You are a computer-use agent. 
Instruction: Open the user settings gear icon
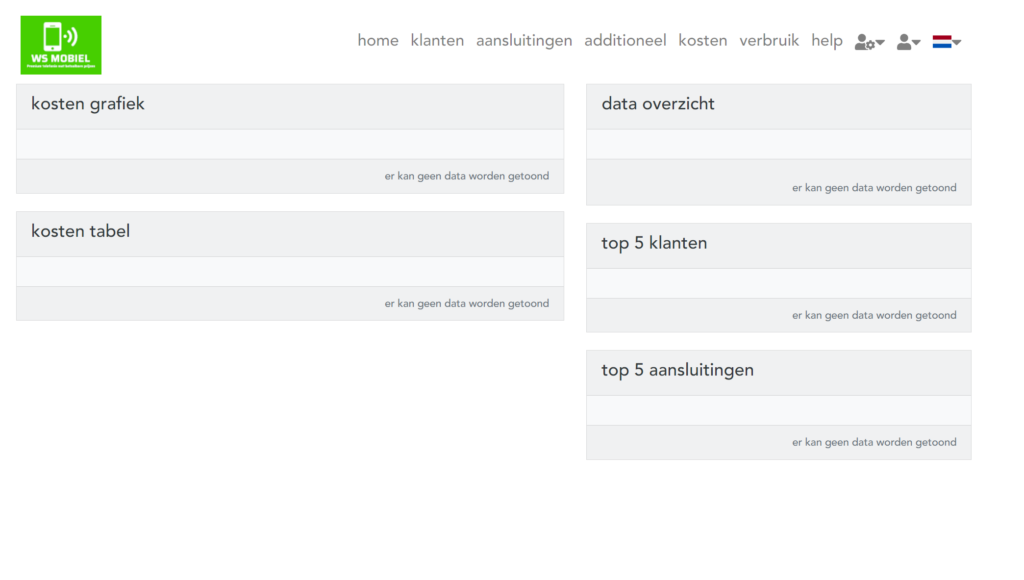click(x=865, y=42)
